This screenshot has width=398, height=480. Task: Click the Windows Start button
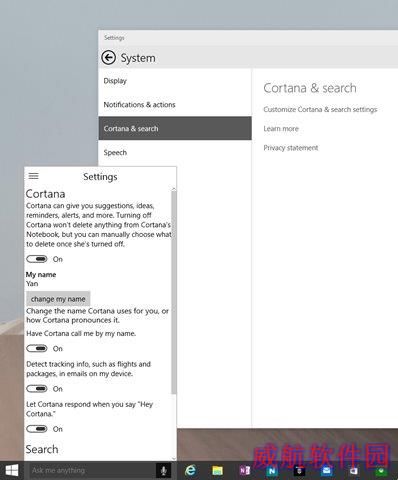(x=12, y=471)
